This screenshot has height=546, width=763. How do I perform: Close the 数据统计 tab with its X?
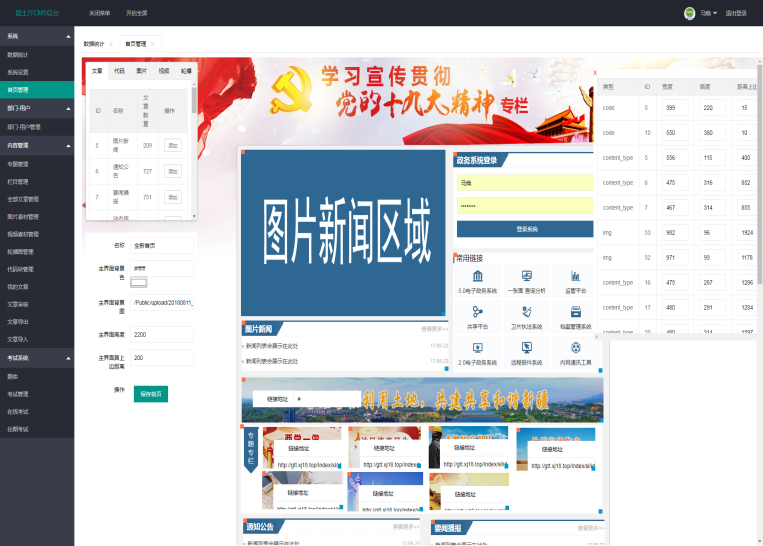(111, 44)
